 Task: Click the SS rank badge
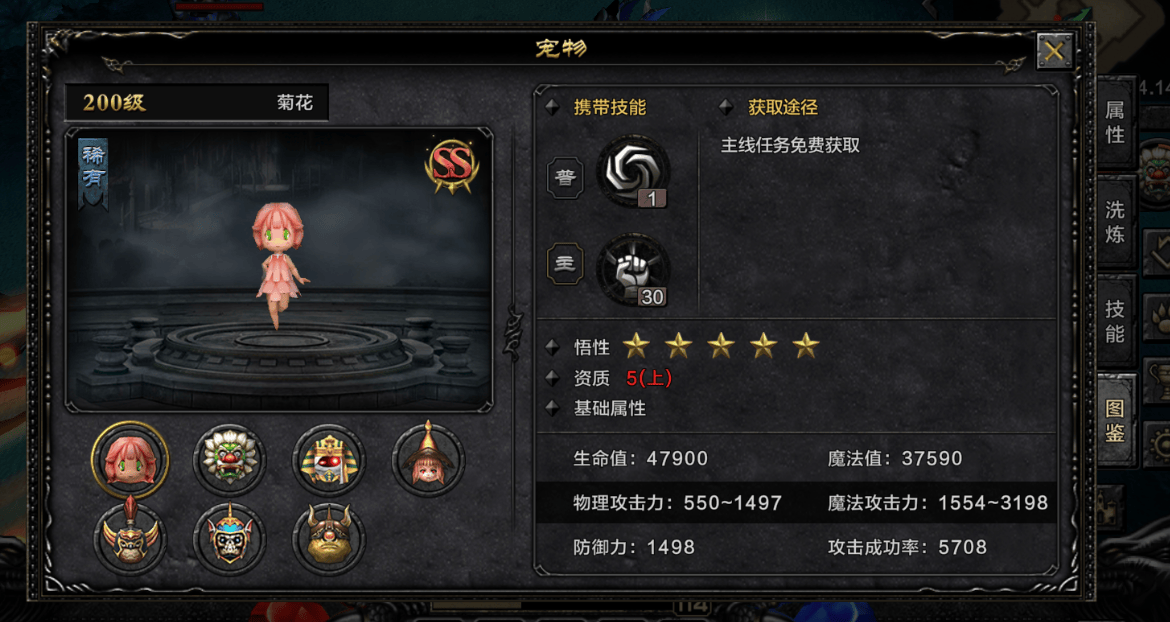(452, 166)
